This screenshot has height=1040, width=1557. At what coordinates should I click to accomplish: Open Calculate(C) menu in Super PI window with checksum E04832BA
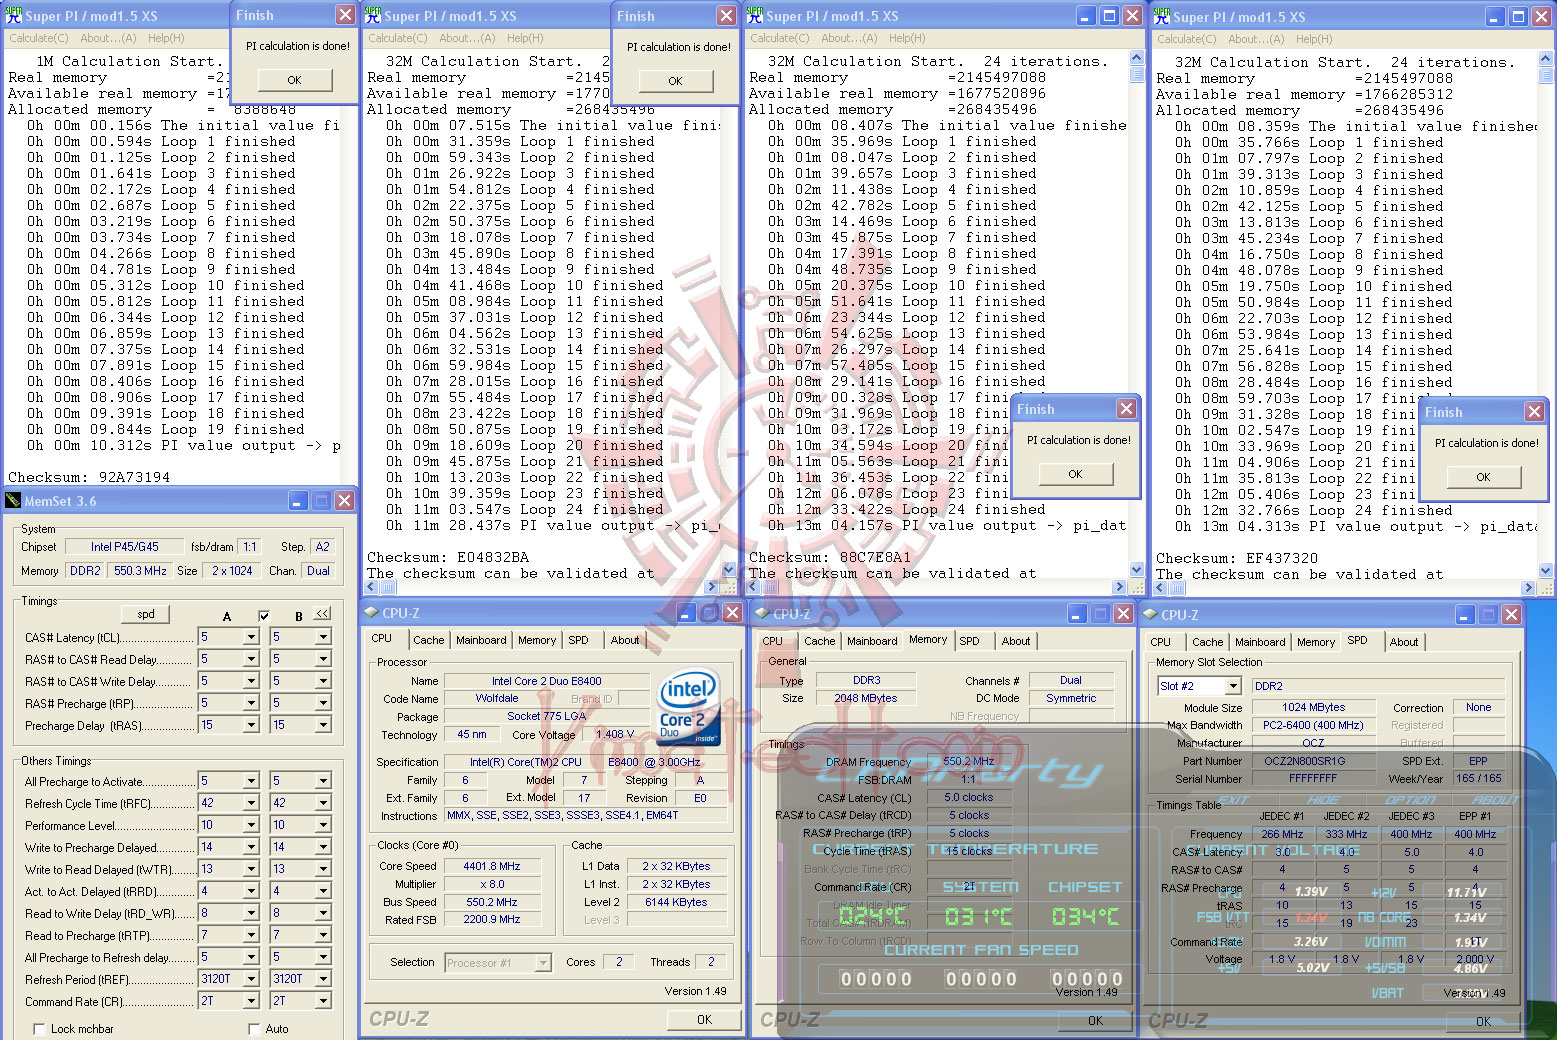point(398,38)
